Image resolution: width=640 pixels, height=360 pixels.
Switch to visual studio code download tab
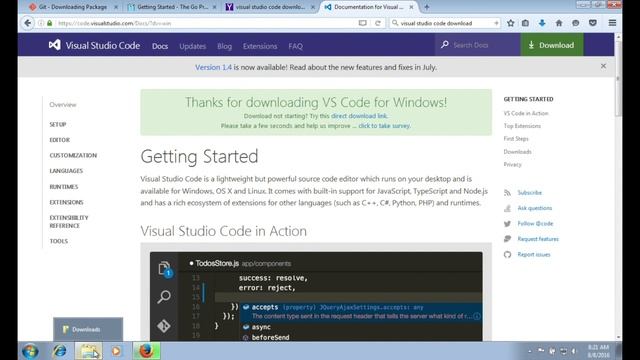pyautogui.click(x=270, y=7)
